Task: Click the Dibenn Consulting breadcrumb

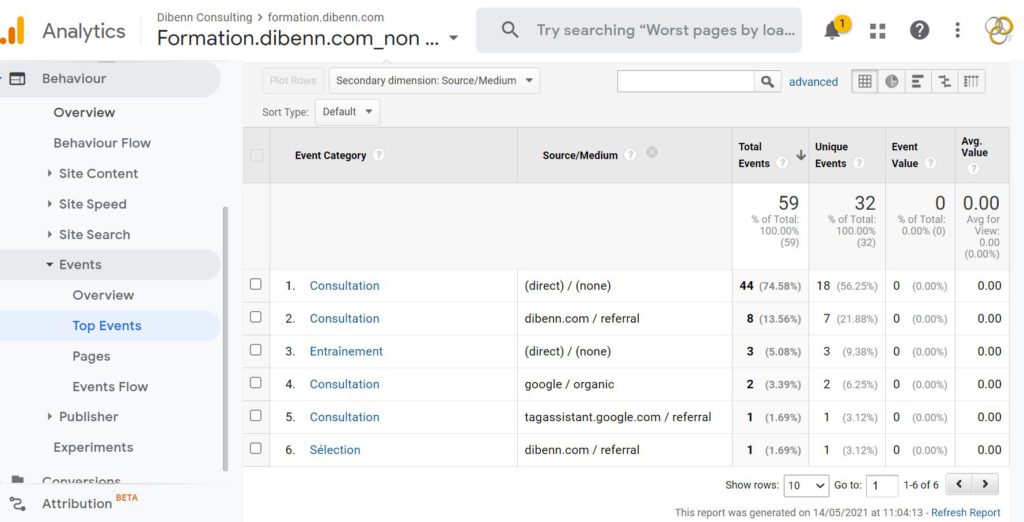Action: [x=204, y=17]
